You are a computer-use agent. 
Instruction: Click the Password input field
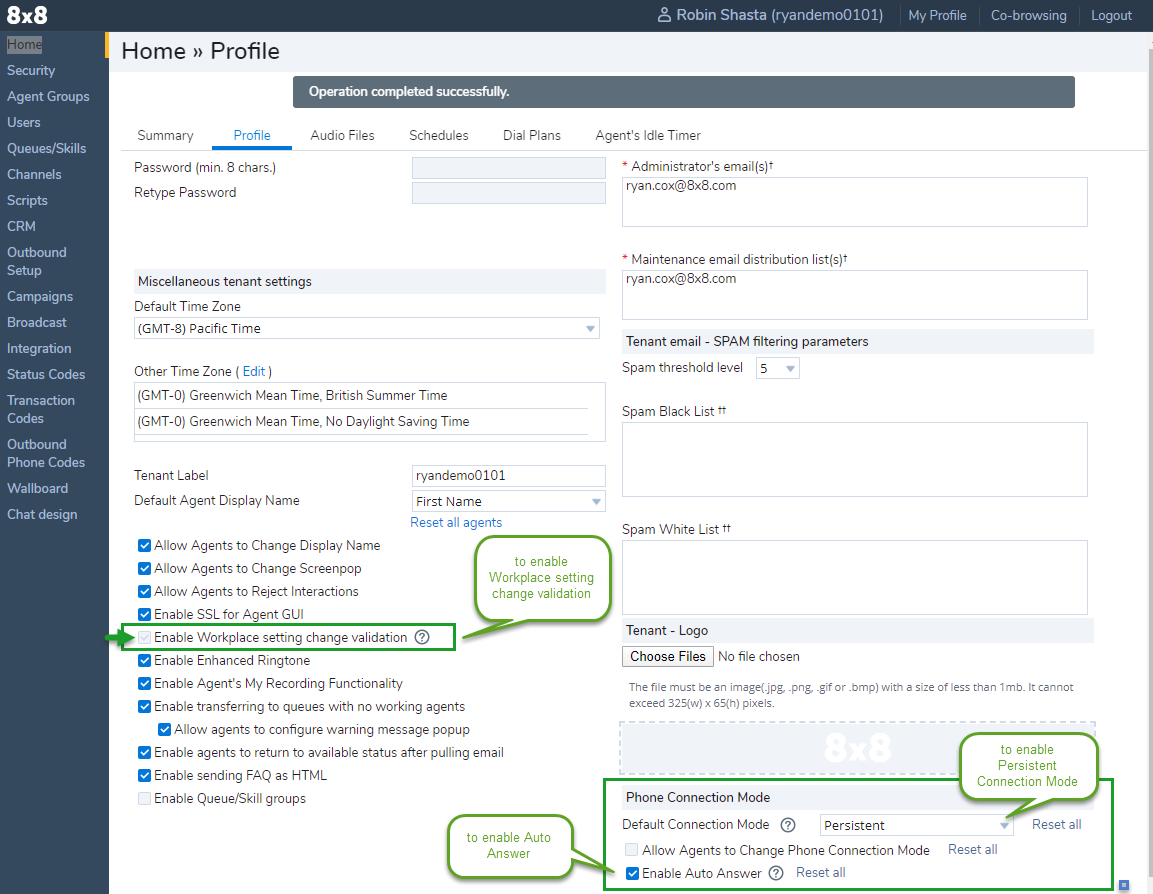[509, 168]
